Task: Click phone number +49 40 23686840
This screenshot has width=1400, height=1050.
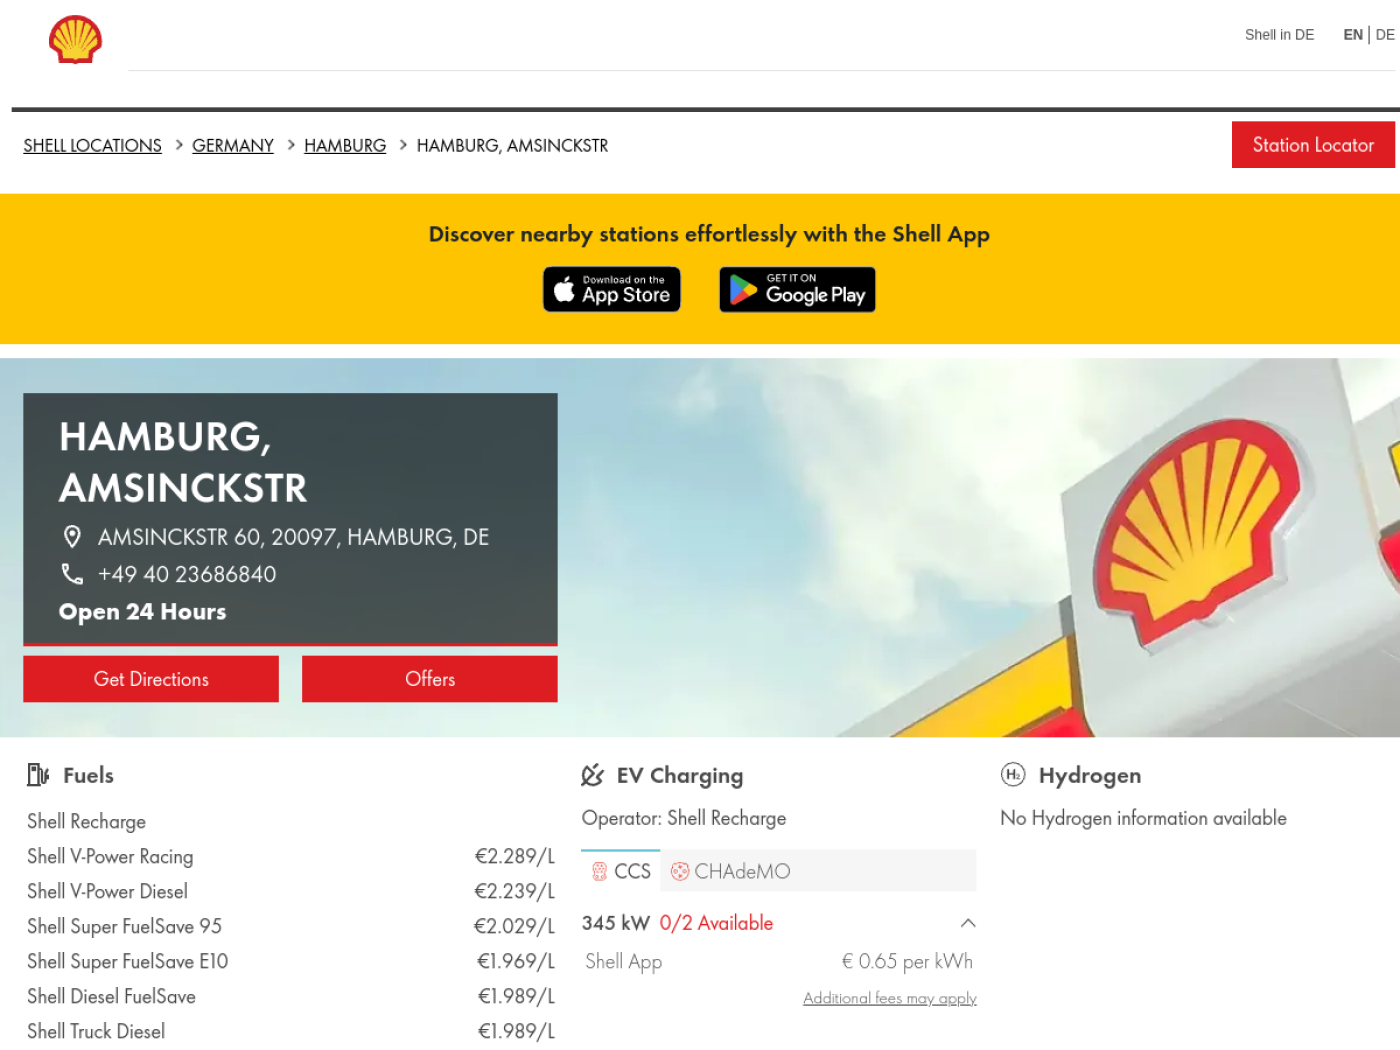Action: [187, 574]
